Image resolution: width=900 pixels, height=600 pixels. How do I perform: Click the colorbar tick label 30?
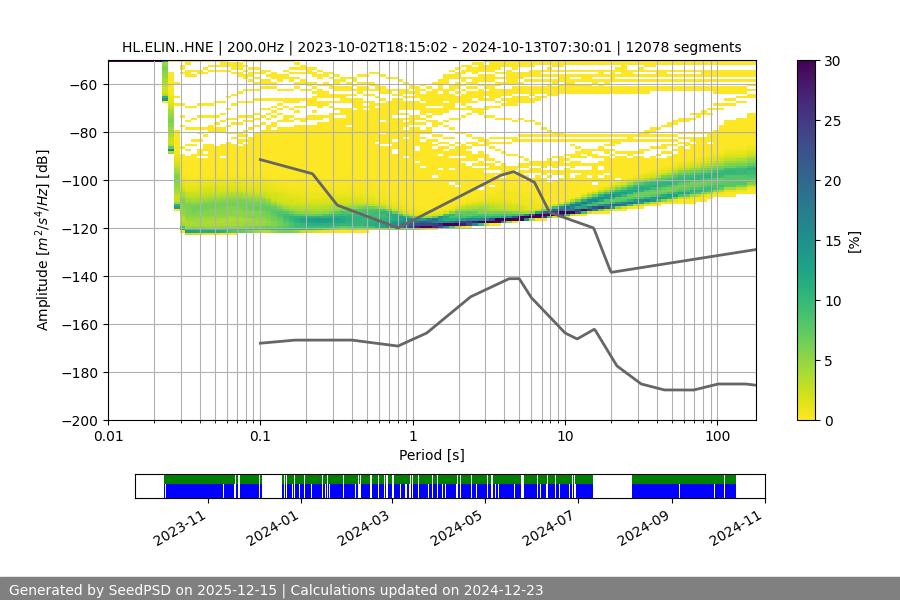[833, 61]
